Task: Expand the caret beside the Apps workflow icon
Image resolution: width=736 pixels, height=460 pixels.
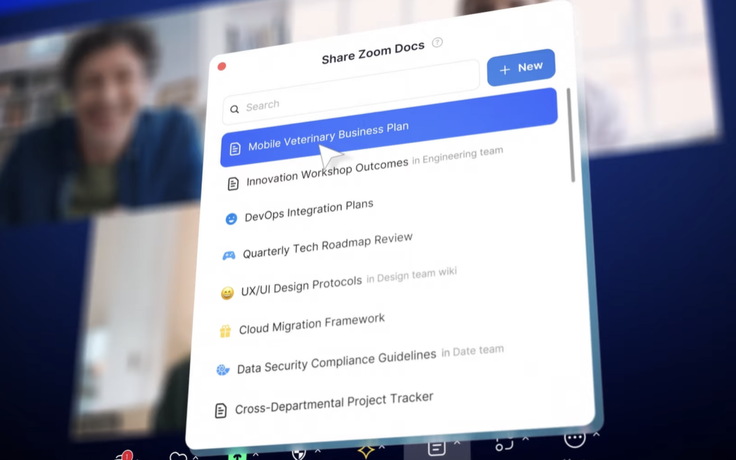Action: (x=525, y=438)
